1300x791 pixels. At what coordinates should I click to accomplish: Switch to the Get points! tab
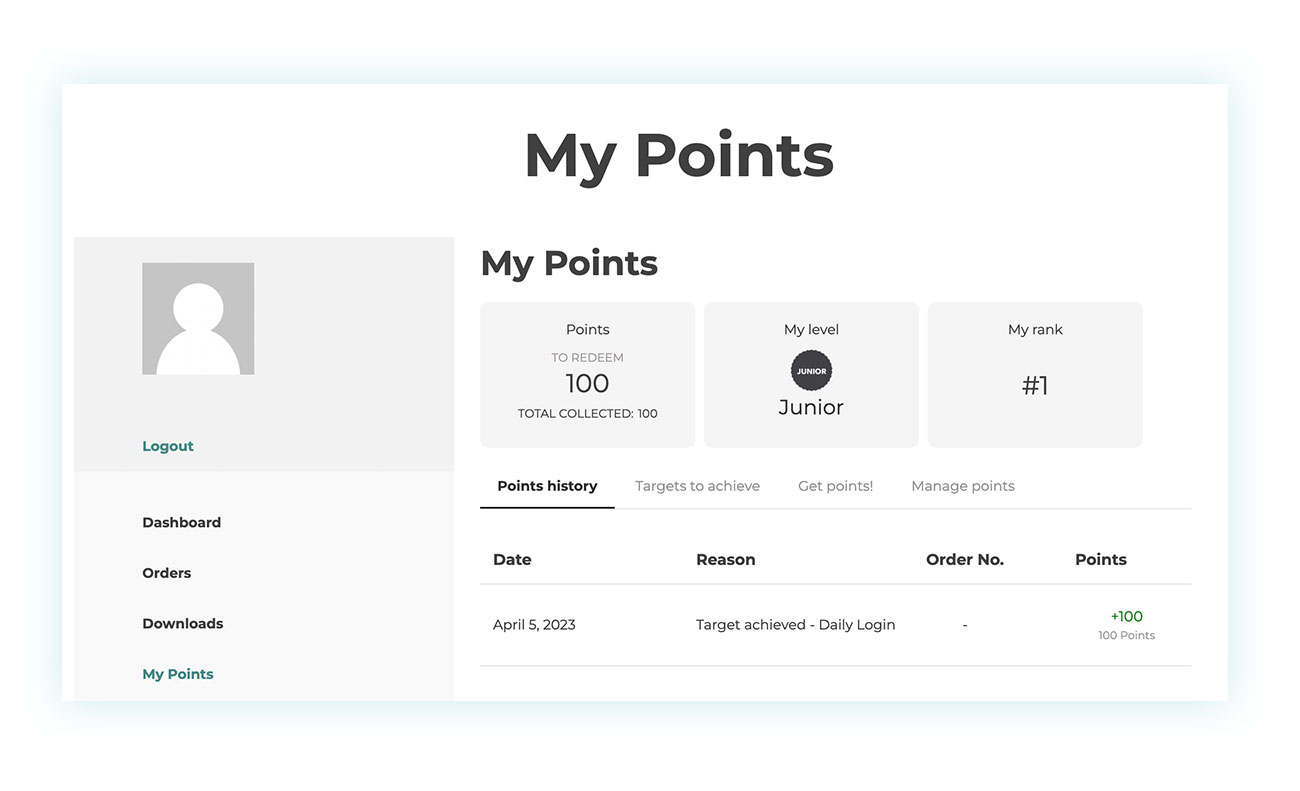pos(835,486)
